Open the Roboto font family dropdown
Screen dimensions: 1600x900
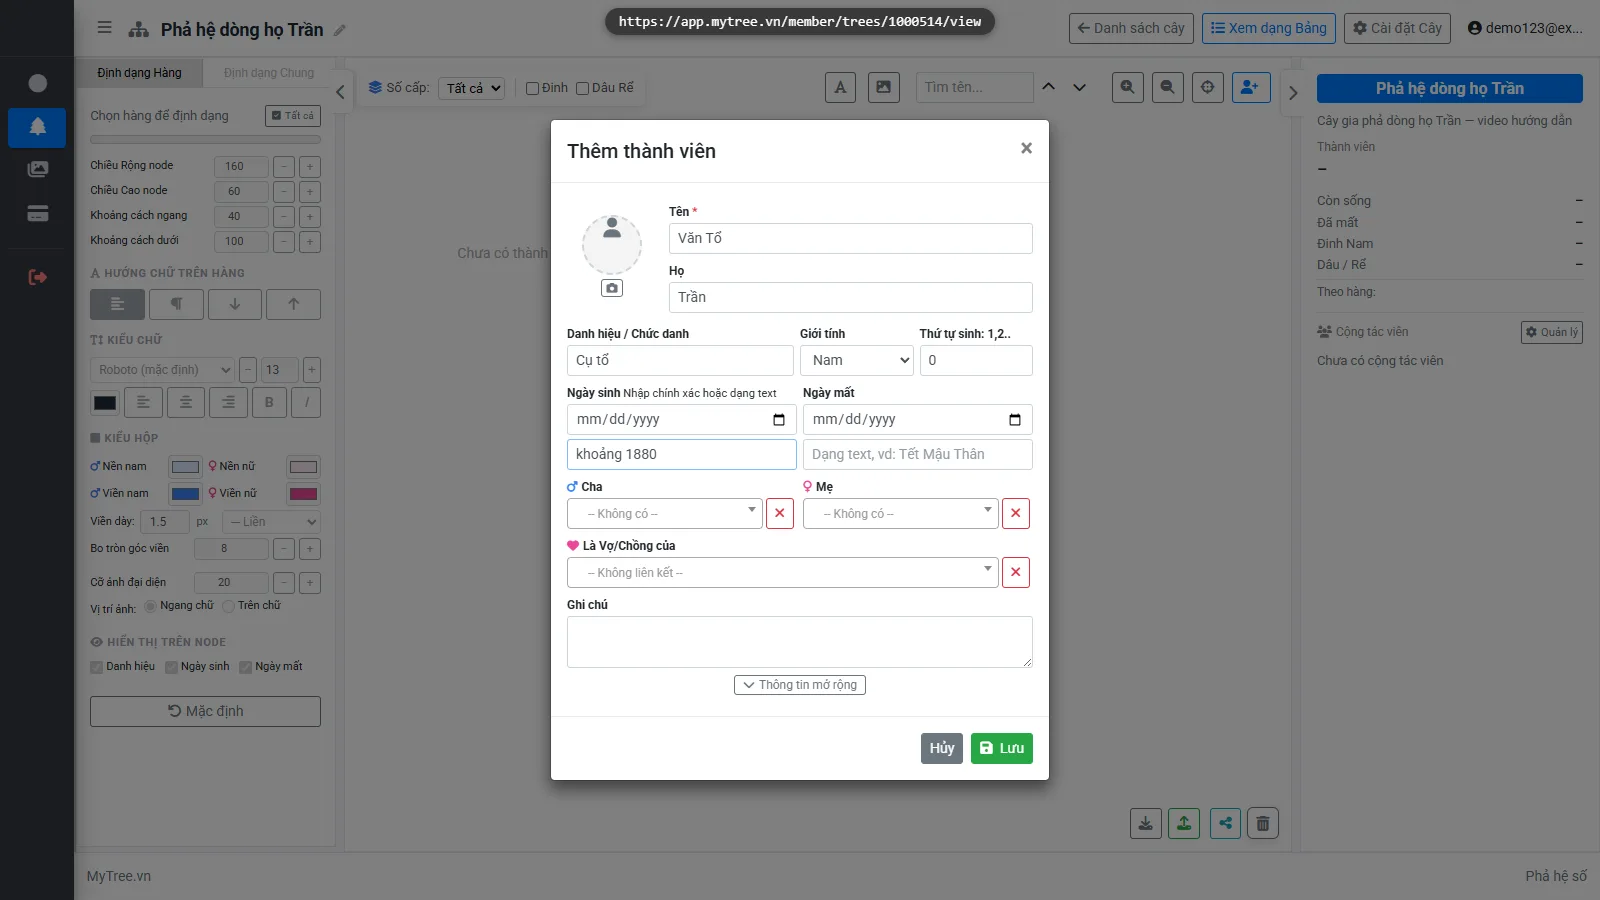162,370
